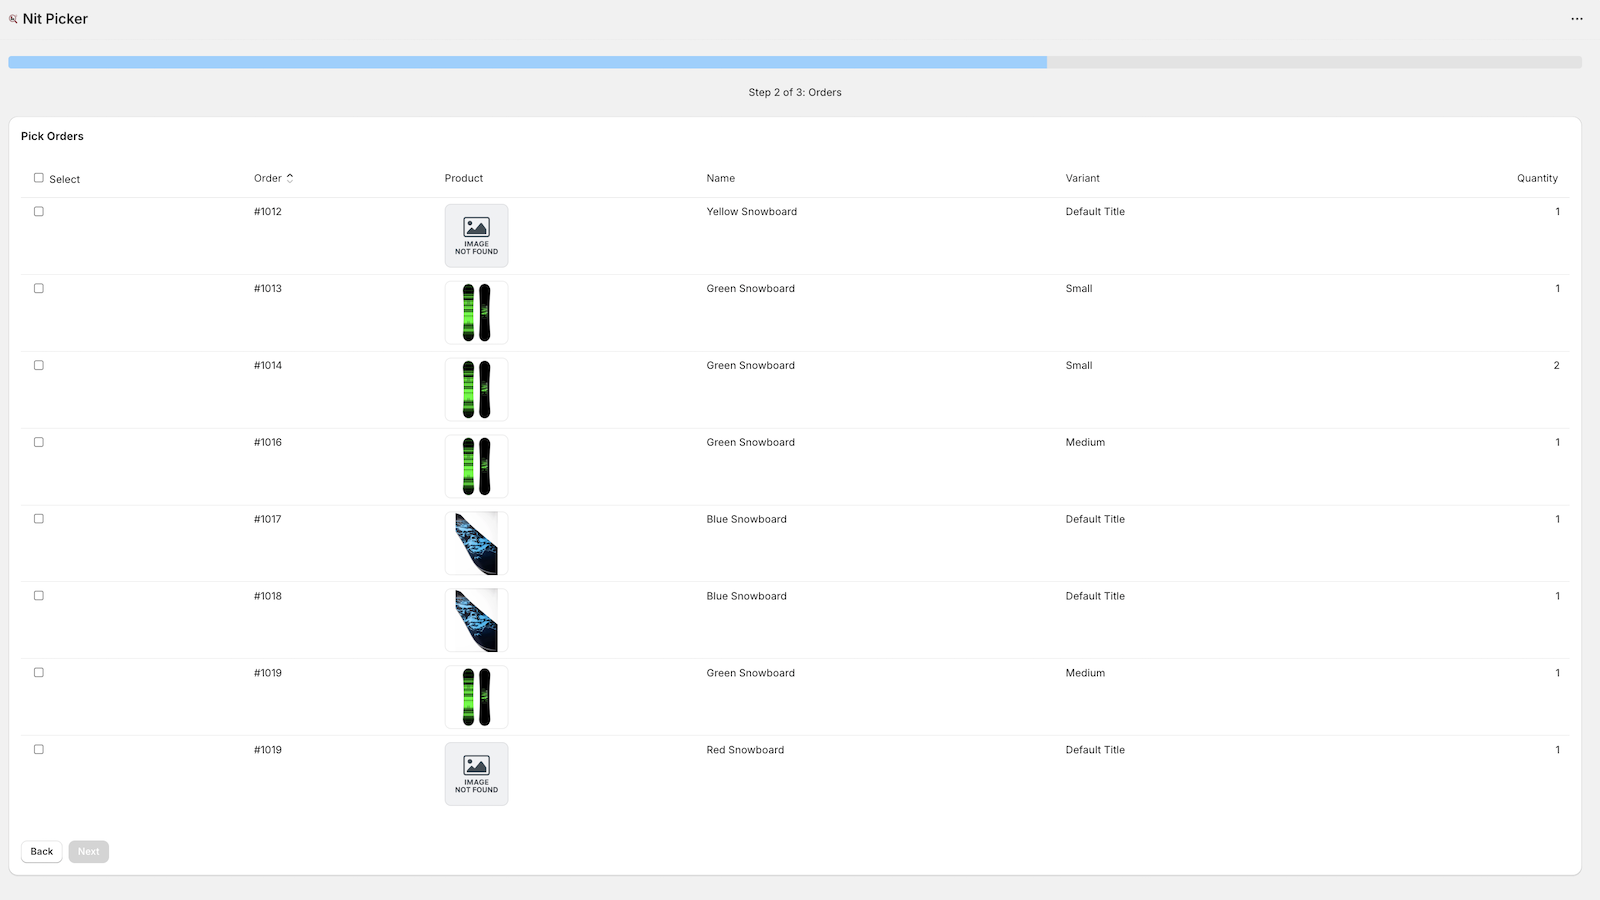The height and width of the screenshot is (900, 1600).
Task: Click the Pick Orders heading
Action: (x=52, y=136)
